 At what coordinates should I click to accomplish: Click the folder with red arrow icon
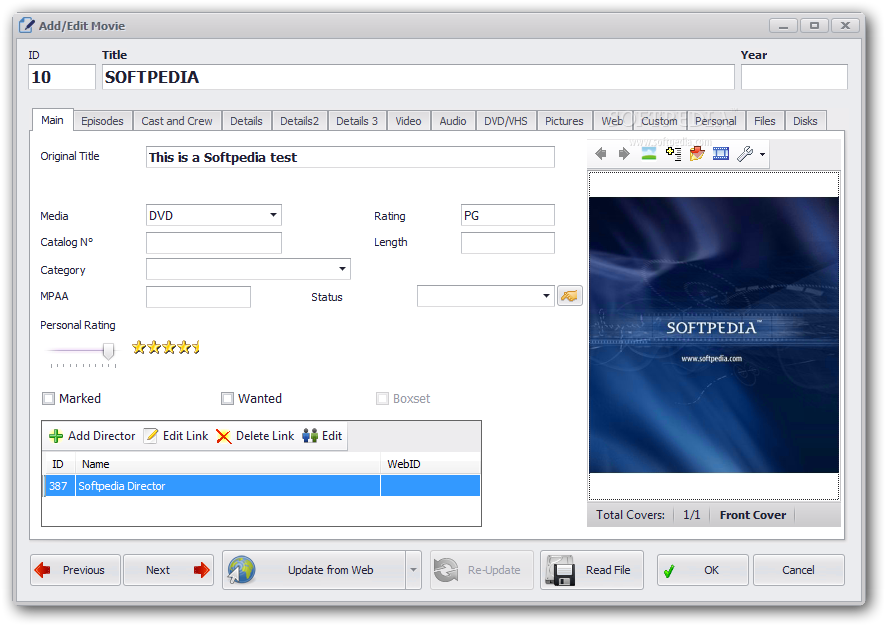coord(697,153)
